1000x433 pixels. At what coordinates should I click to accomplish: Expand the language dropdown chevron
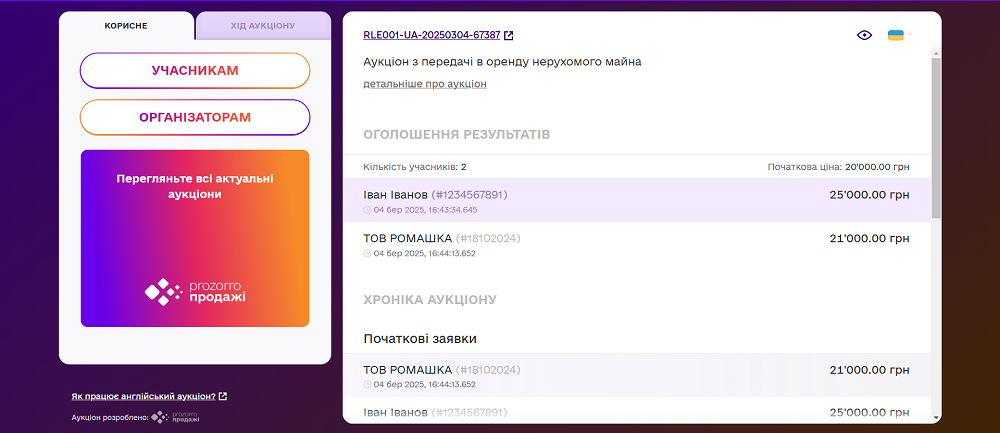point(910,36)
